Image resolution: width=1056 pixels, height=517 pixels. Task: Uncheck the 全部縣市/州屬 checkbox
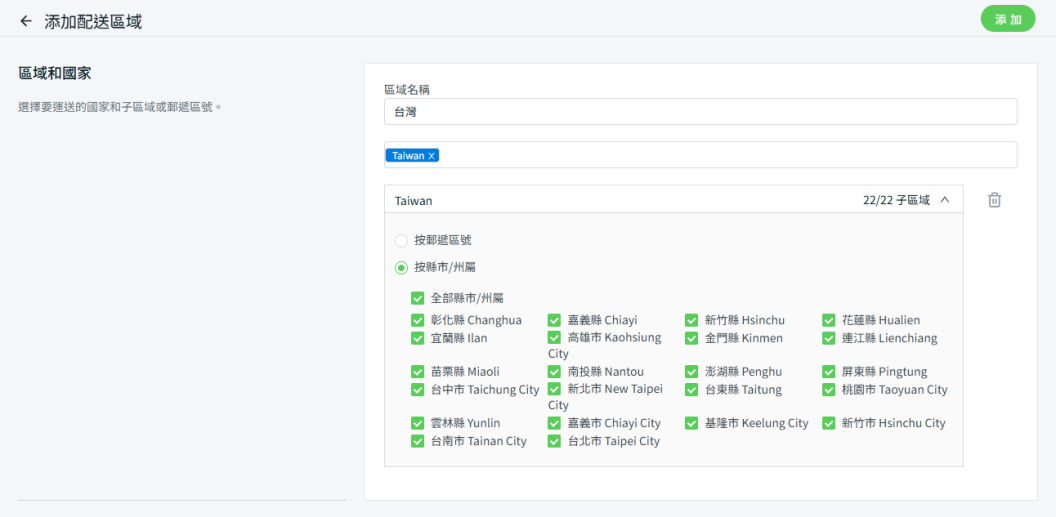(x=418, y=298)
